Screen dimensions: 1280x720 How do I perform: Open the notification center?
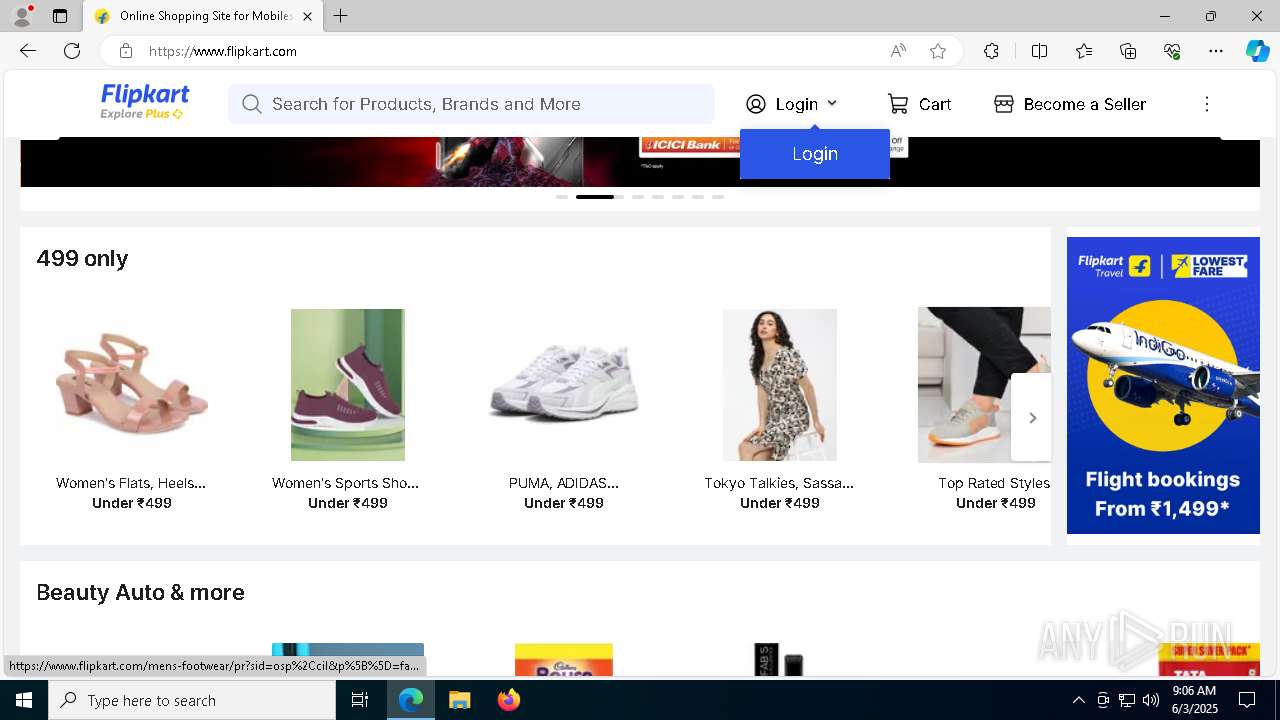click(1247, 700)
